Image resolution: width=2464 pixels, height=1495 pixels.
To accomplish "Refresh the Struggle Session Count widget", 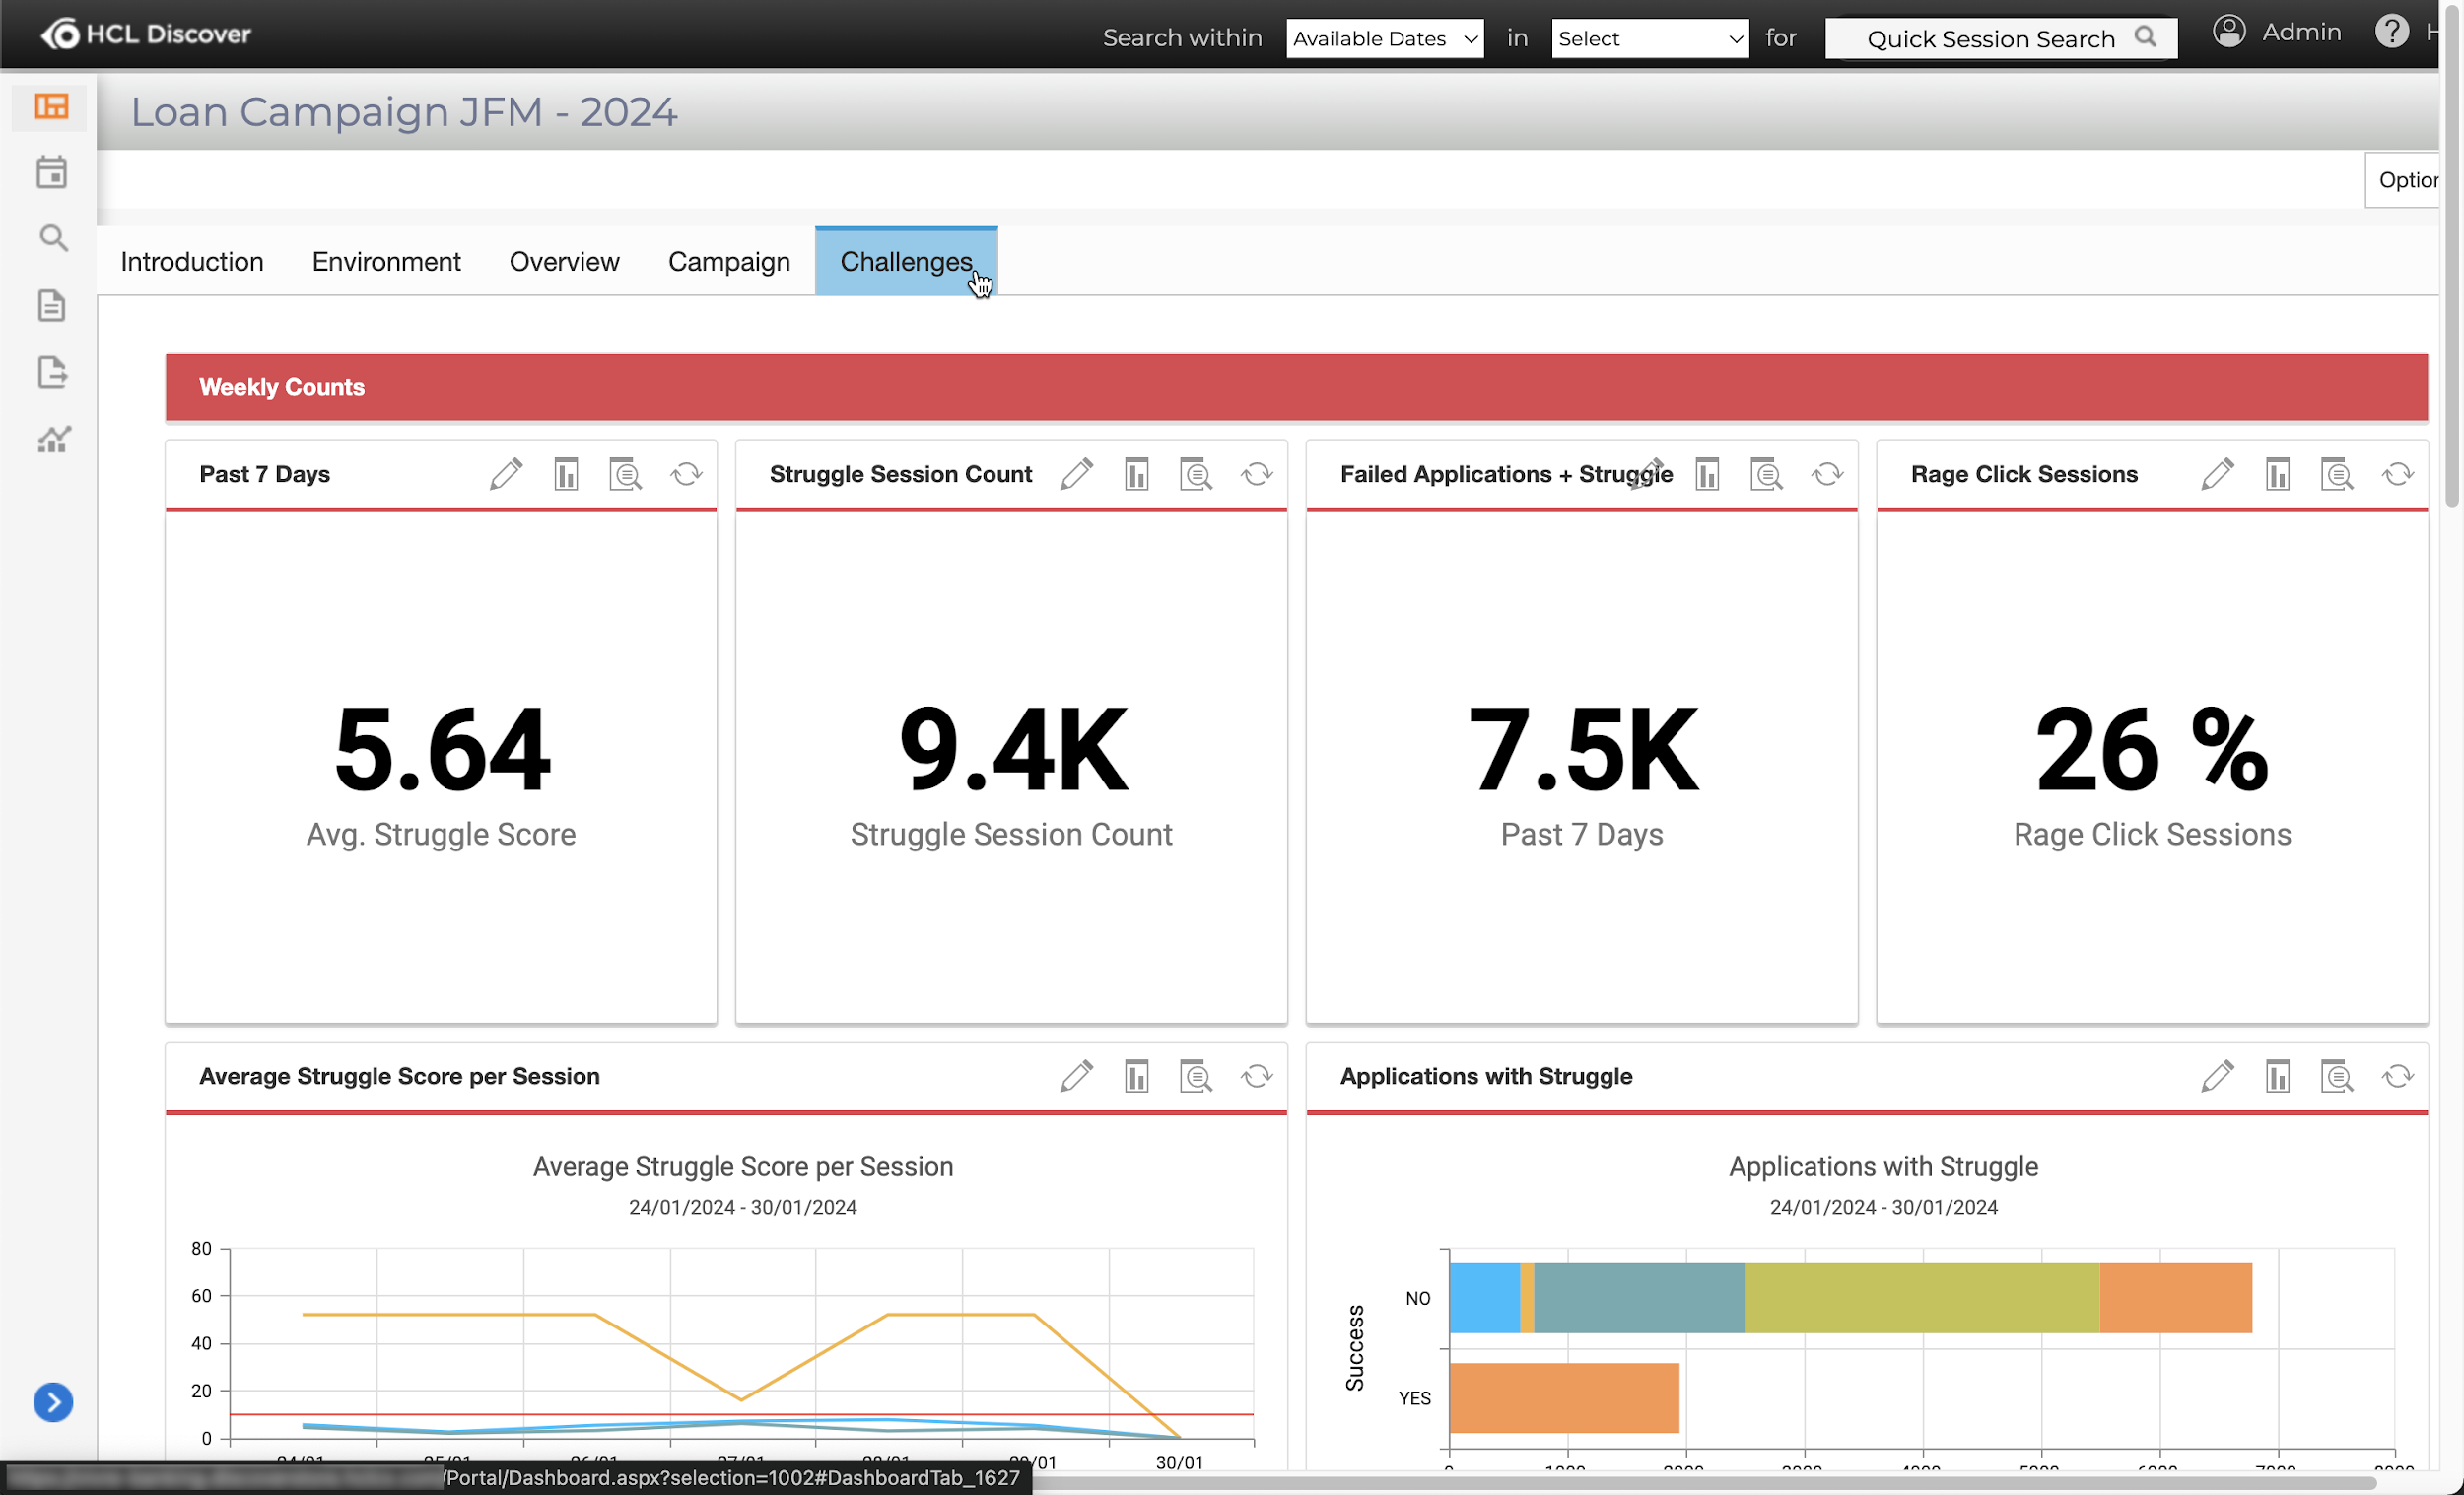I will point(1257,474).
